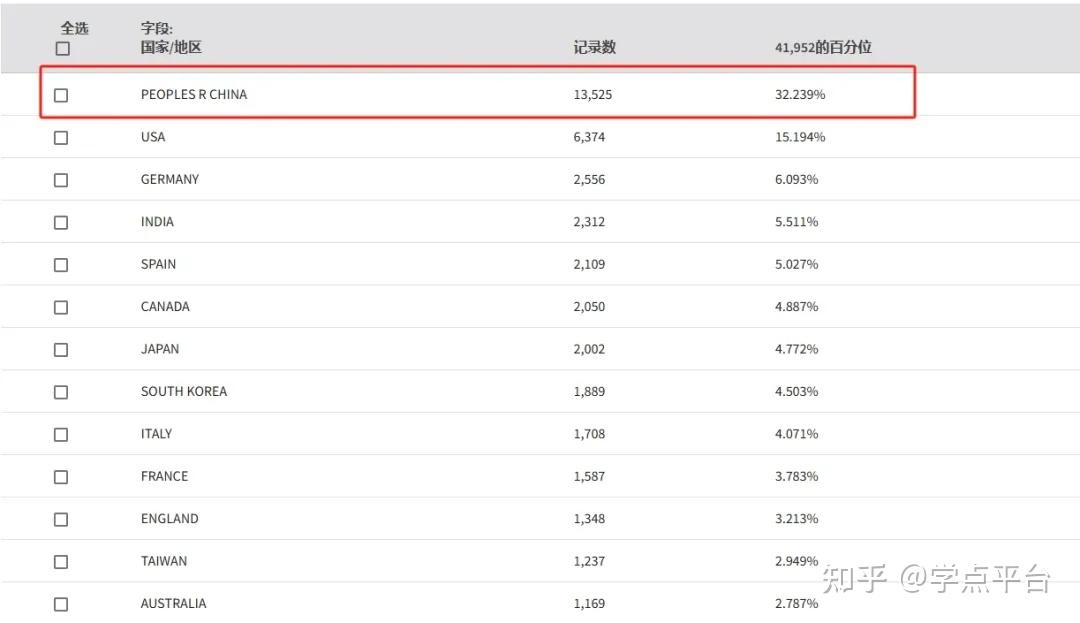1080x623 pixels.
Task: Tick the GERMANY checkbox
Action: click(x=61, y=180)
